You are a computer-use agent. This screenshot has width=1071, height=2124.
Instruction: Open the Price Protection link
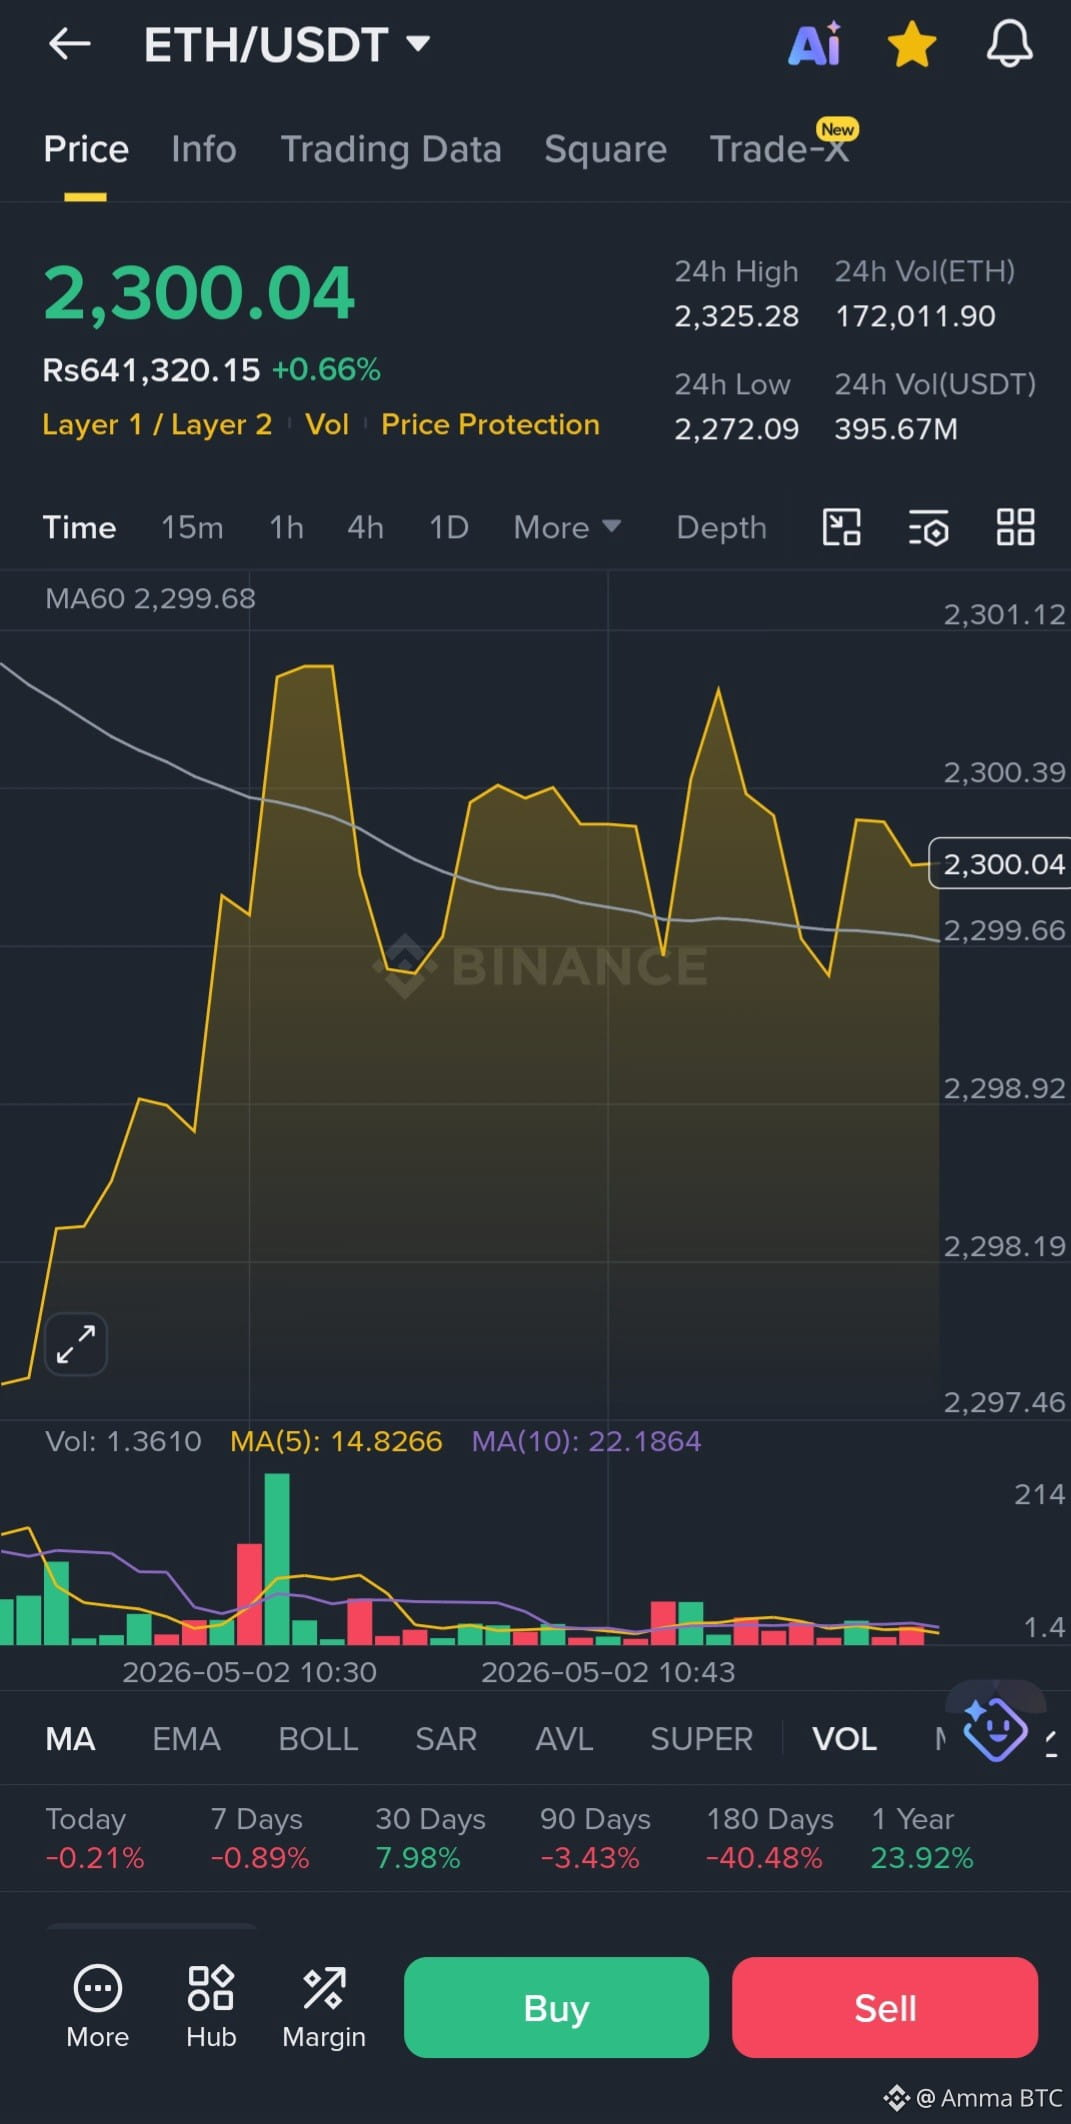coord(490,424)
